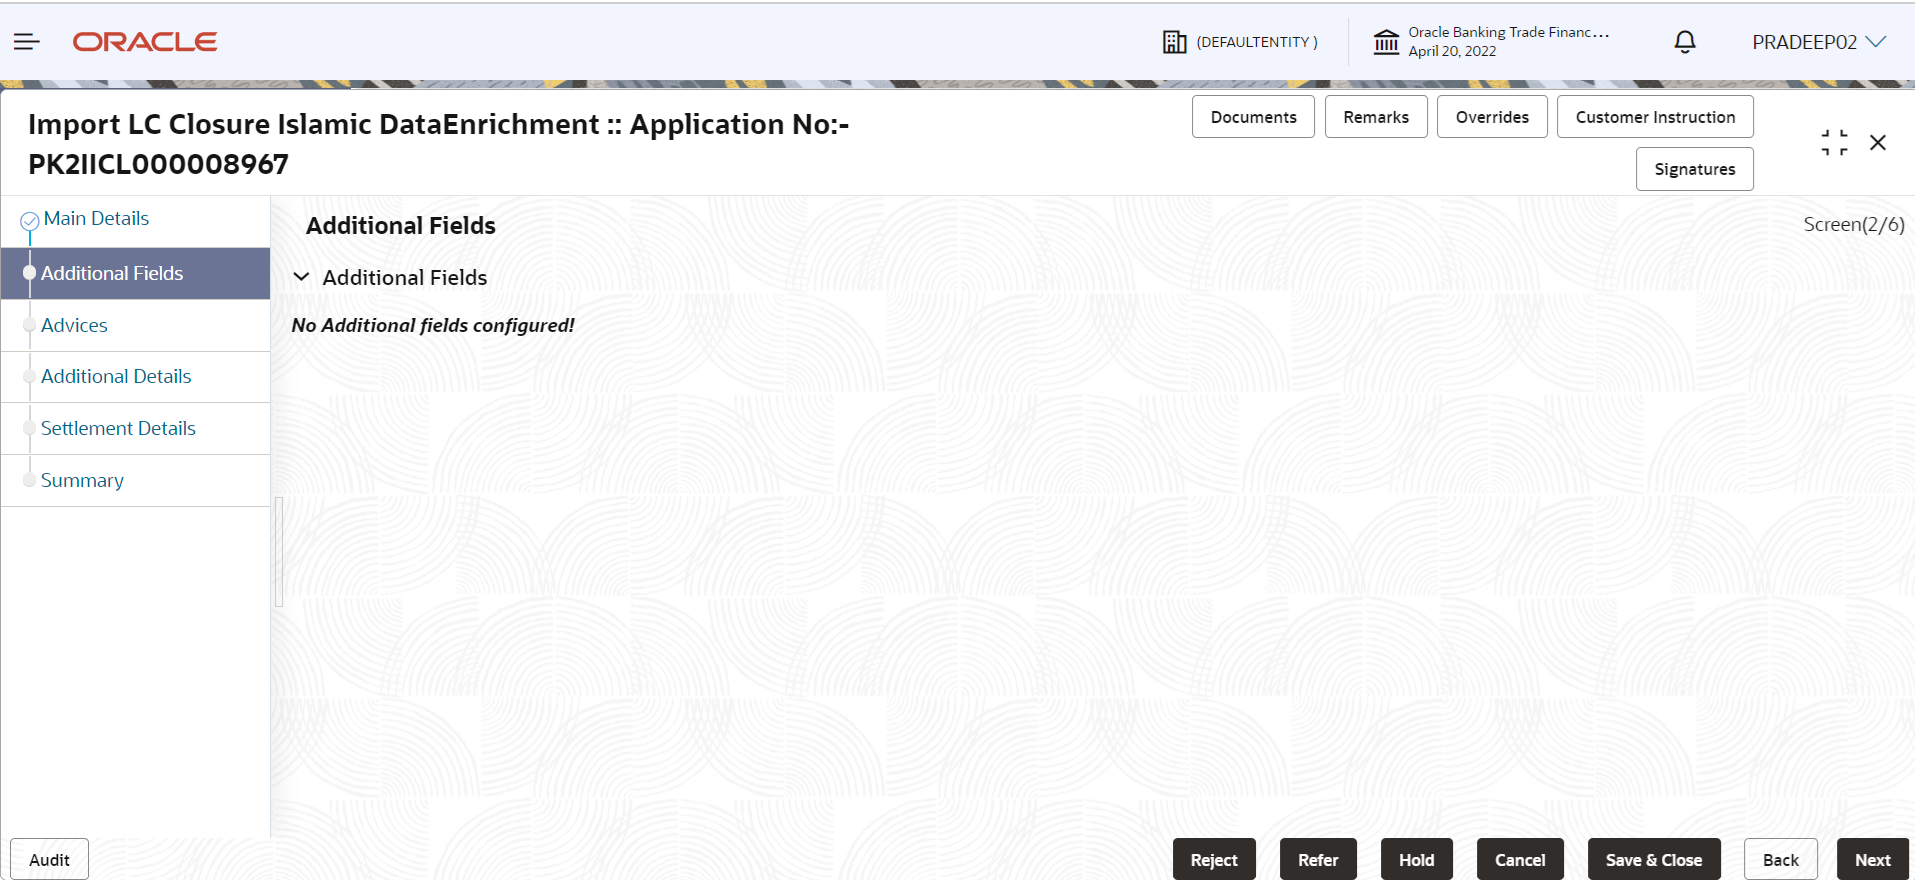Open the hamburger navigation menu
Screen dimensions: 1915x880
tap(27, 42)
